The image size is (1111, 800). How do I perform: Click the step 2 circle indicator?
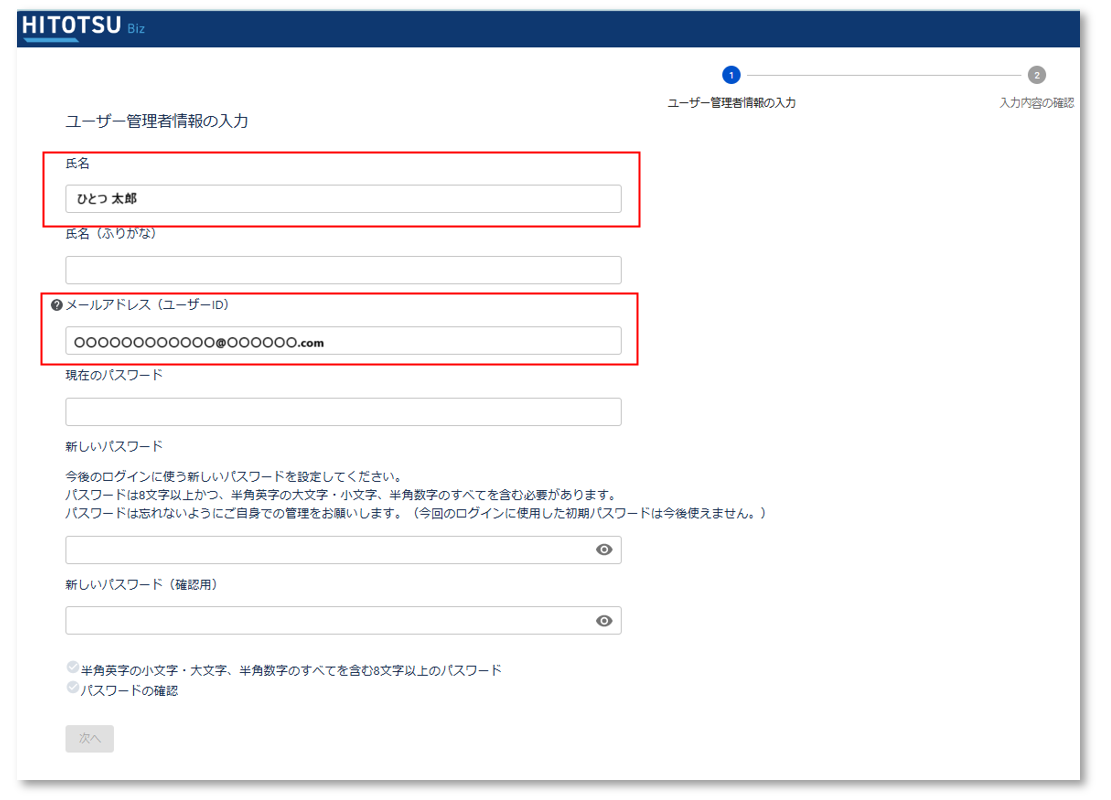(x=1036, y=75)
